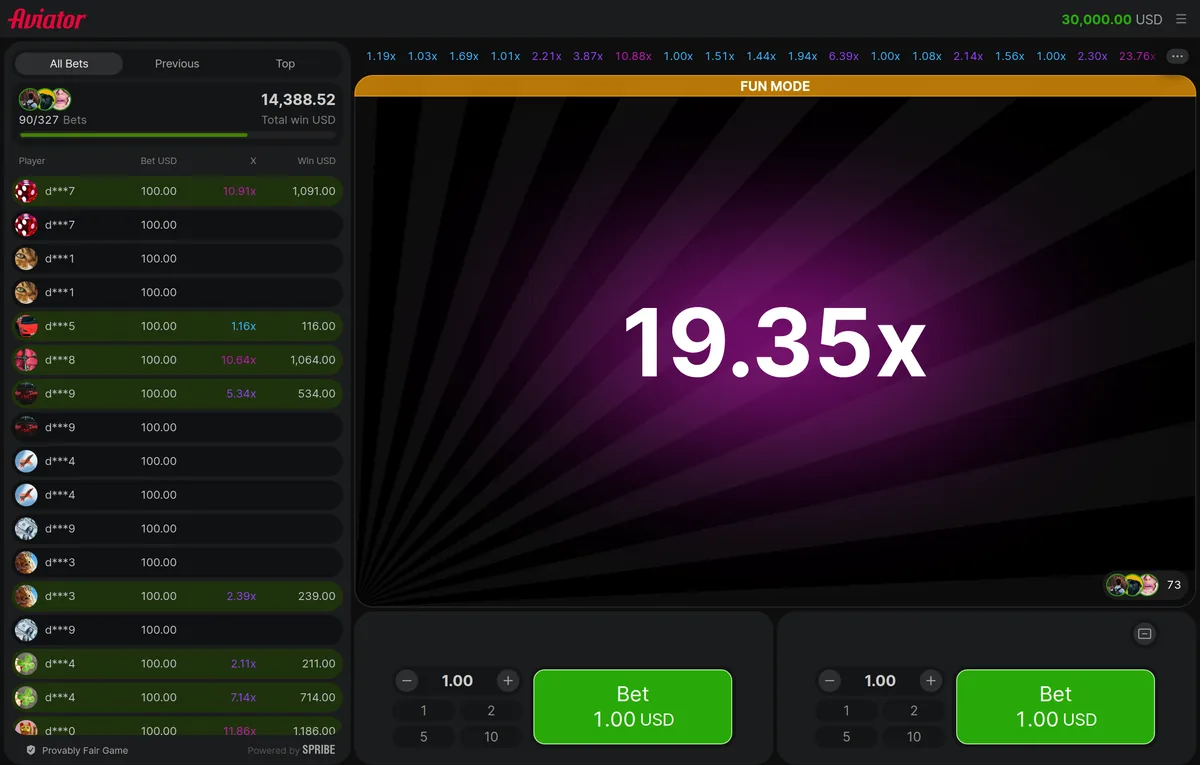Open round result 1.03x in history
Screen dimensions: 1200x765
tap(422, 57)
